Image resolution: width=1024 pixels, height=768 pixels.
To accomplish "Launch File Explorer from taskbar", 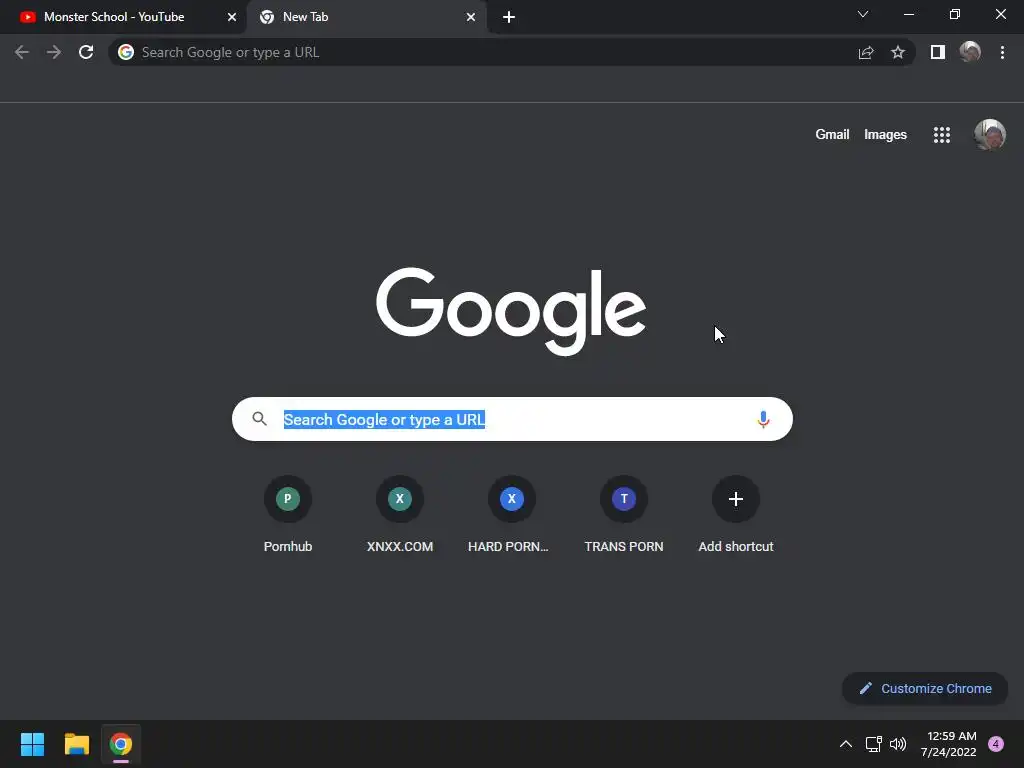I will click(76, 744).
